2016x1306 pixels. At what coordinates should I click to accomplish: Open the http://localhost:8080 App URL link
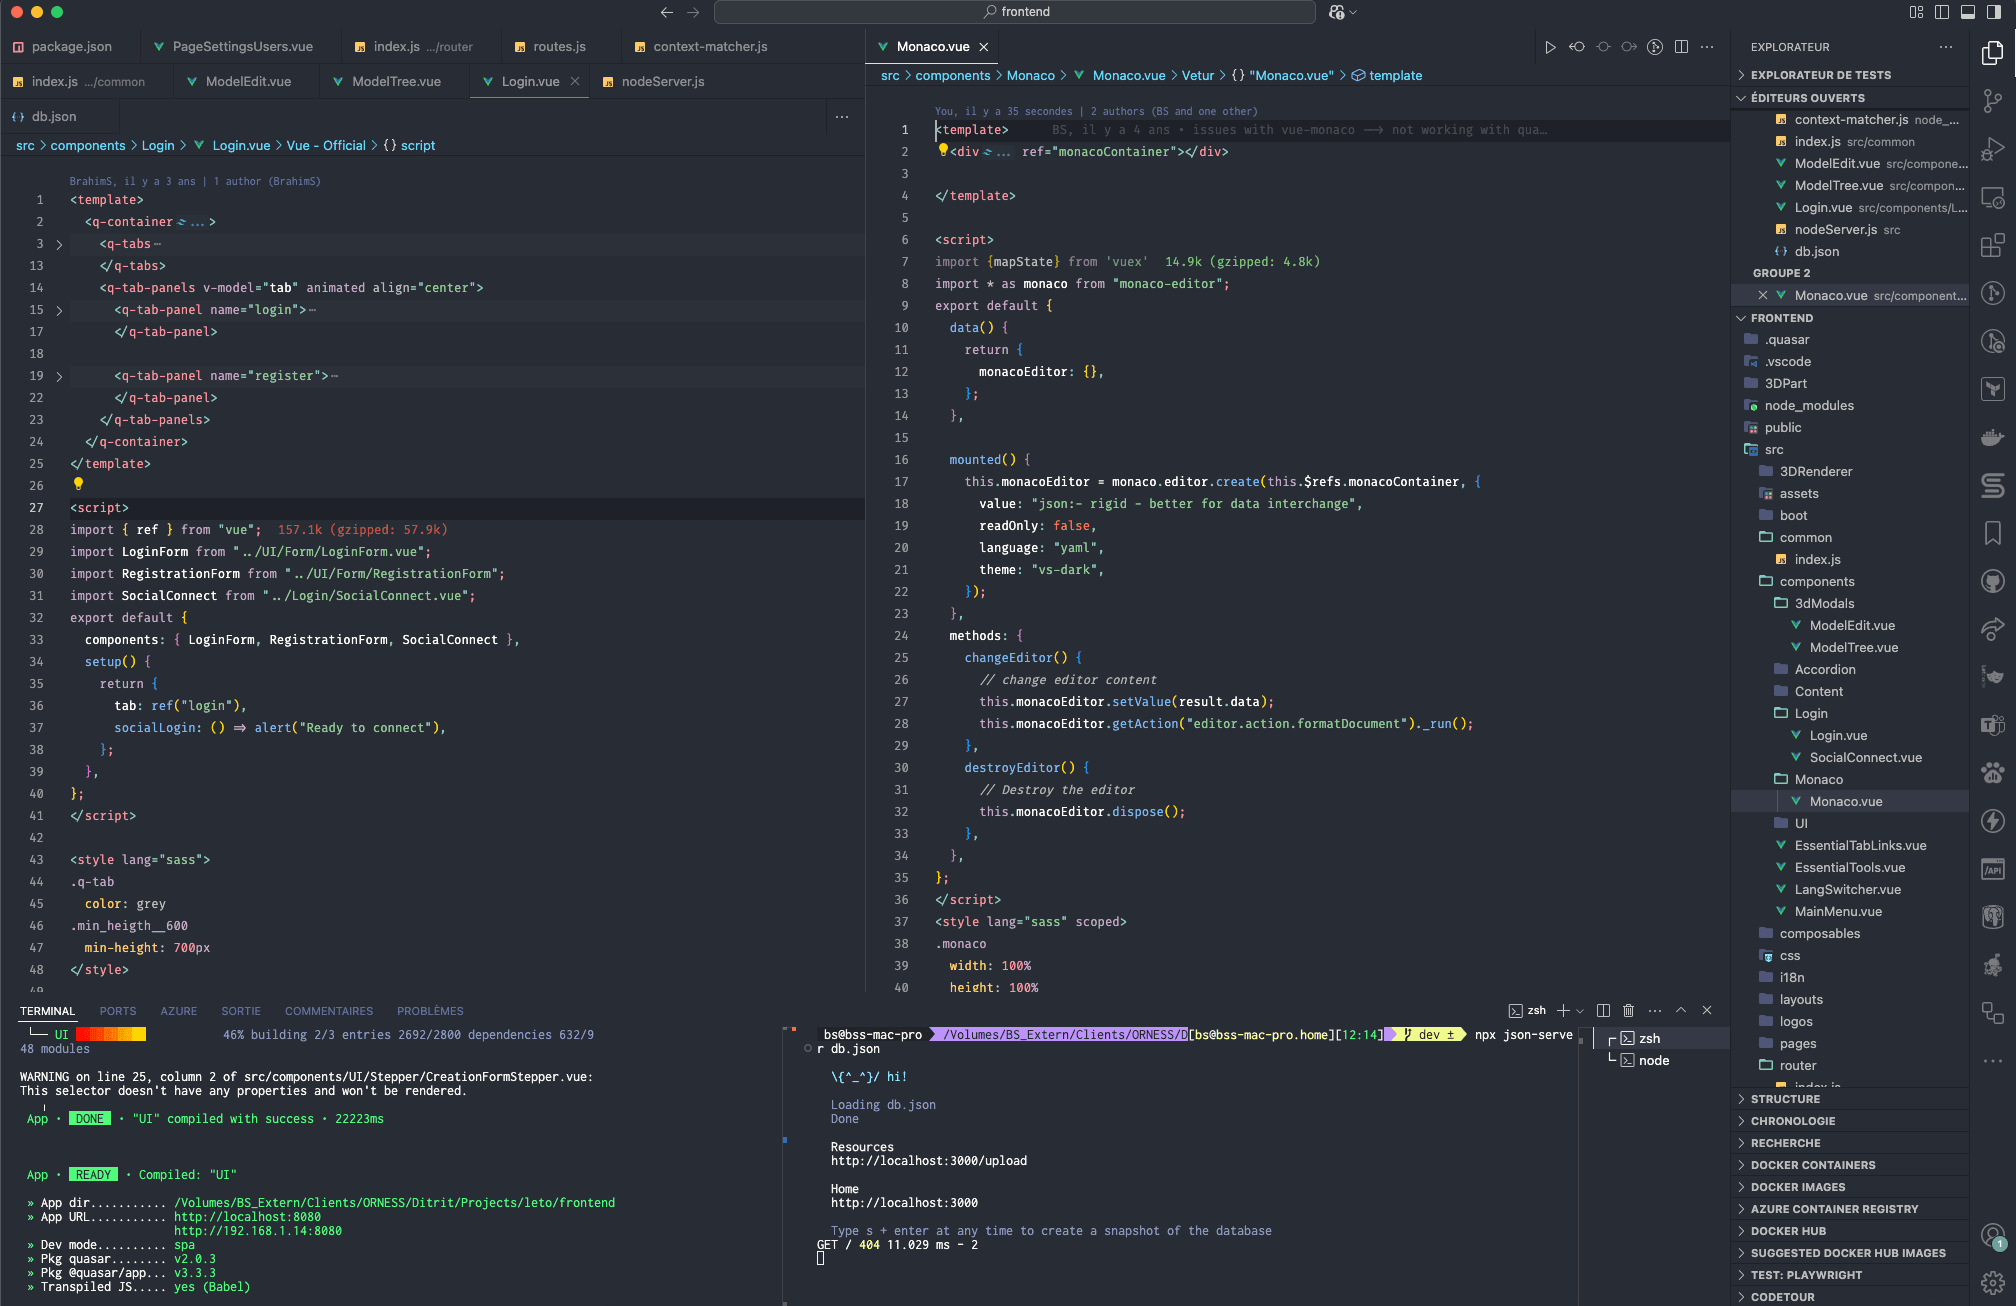pyautogui.click(x=248, y=1217)
